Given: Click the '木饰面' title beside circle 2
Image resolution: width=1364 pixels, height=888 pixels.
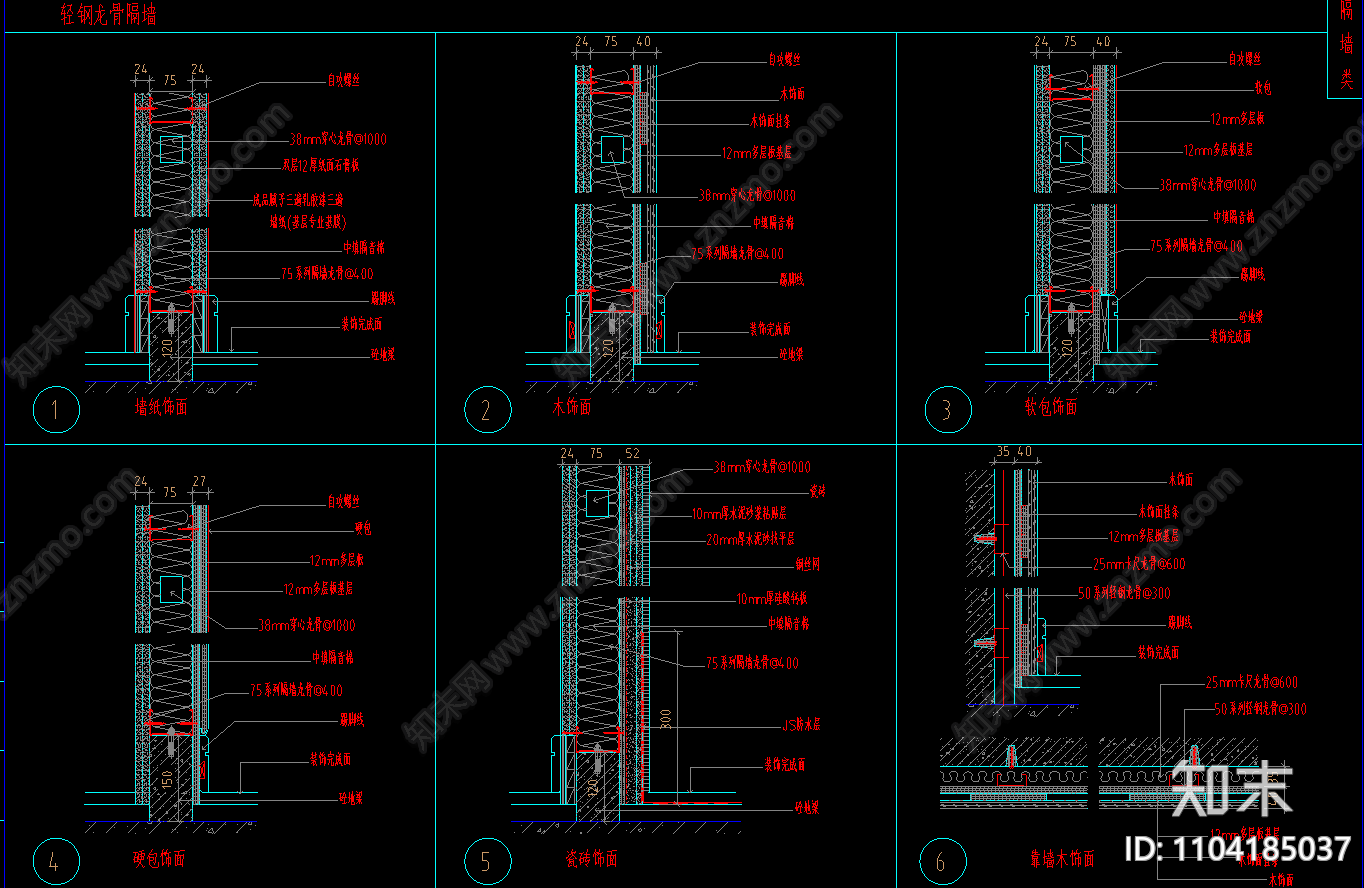Looking at the screenshot, I should tap(571, 408).
